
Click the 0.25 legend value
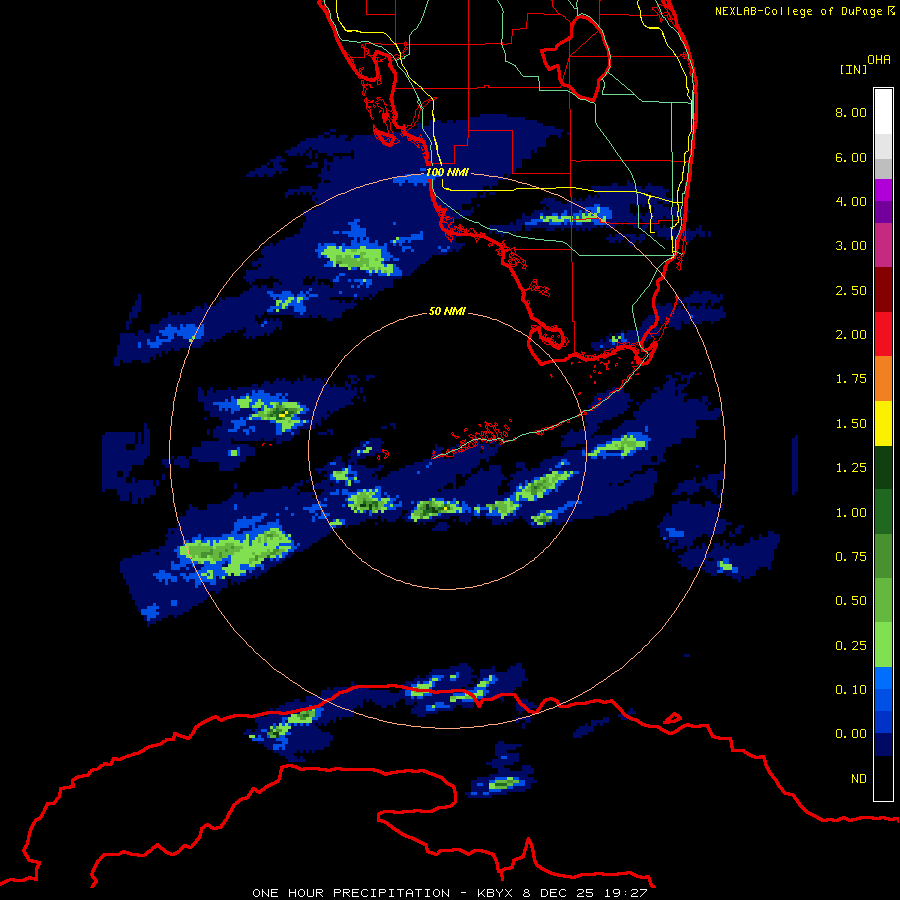pos(851,646)
